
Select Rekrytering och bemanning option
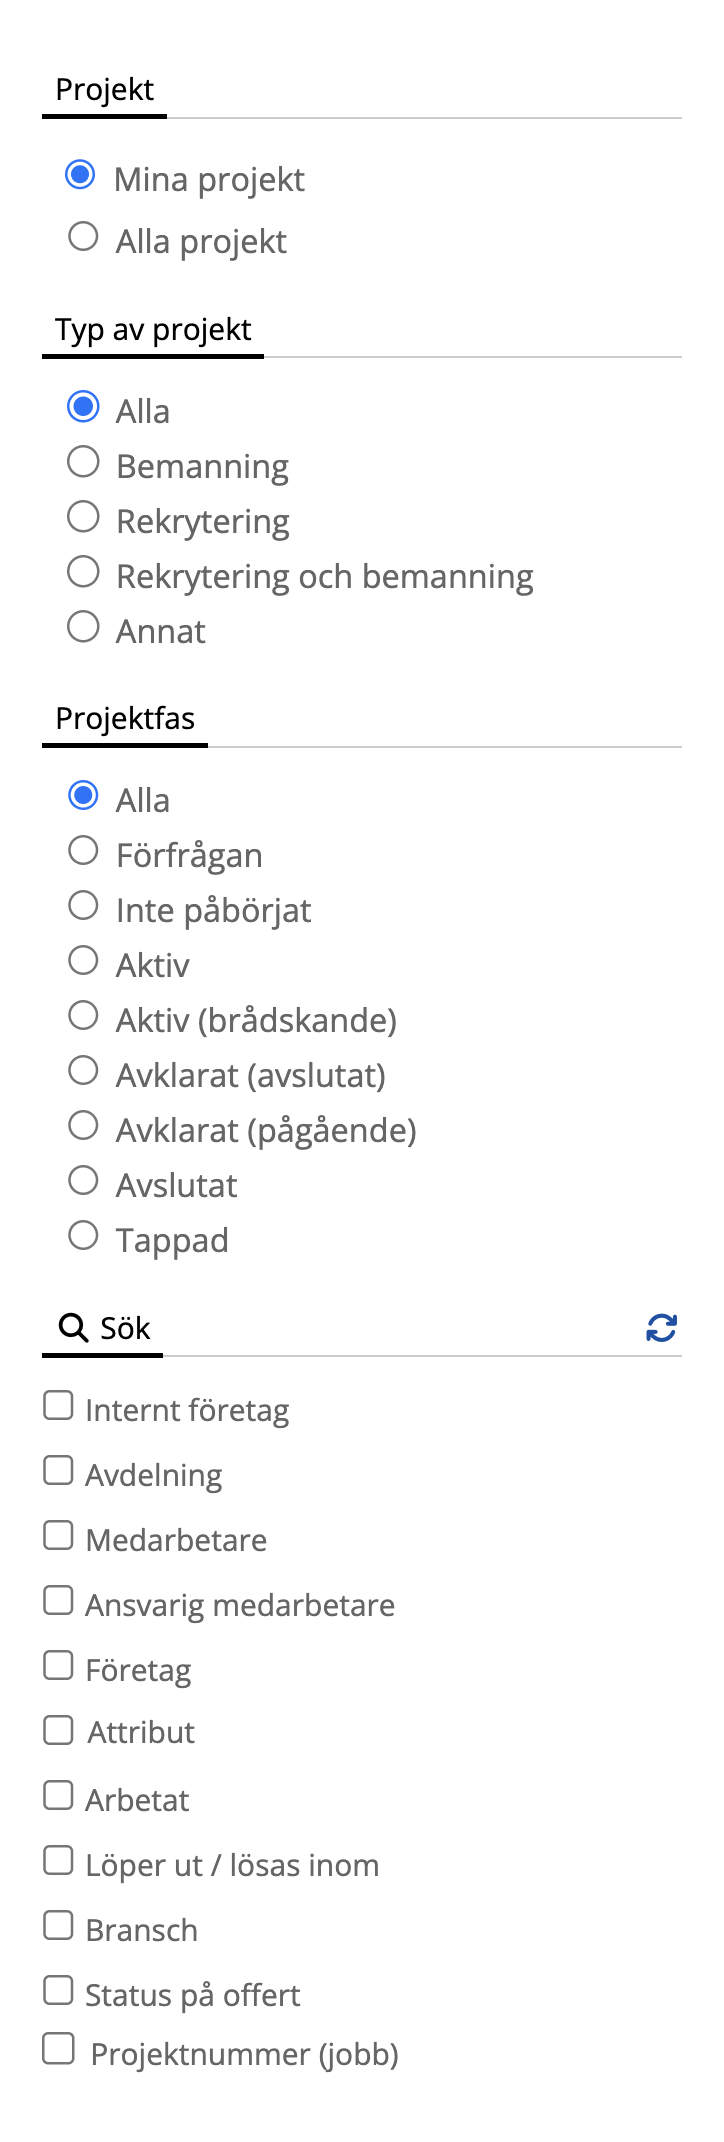(83, 572)
